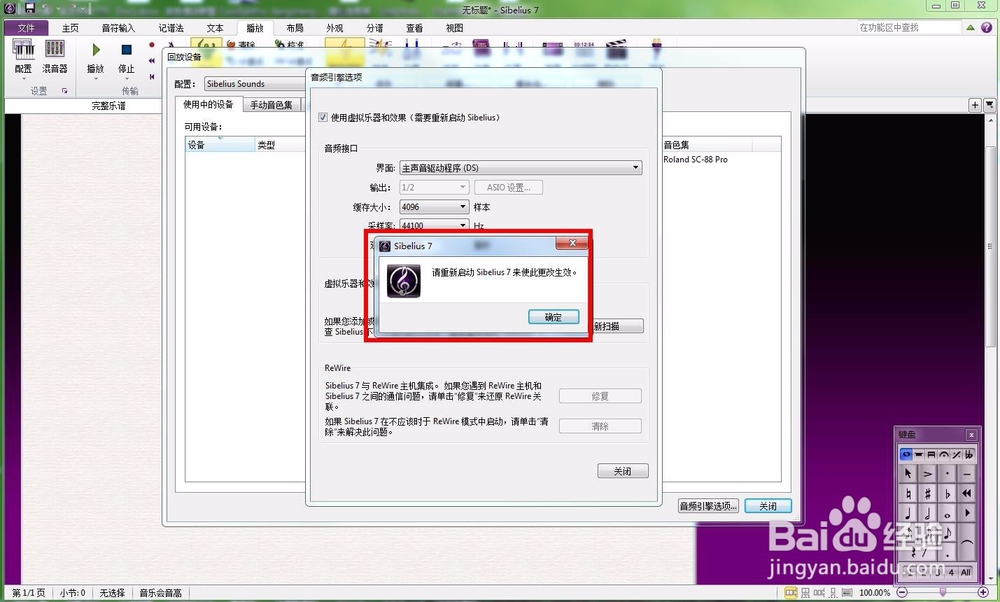
Task: Click the ReWire 清除 button
Action: (x=600, y=426)
